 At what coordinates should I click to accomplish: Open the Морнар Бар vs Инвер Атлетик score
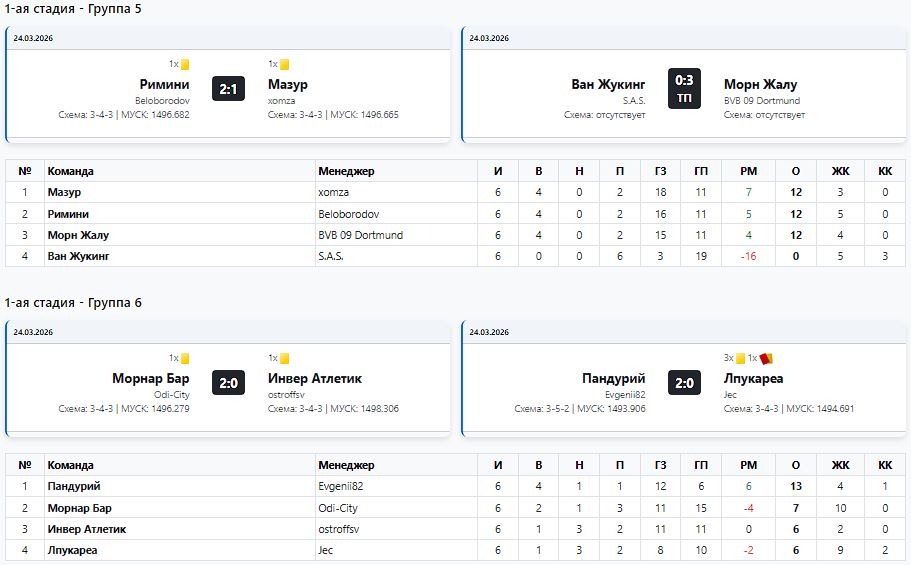228,384
